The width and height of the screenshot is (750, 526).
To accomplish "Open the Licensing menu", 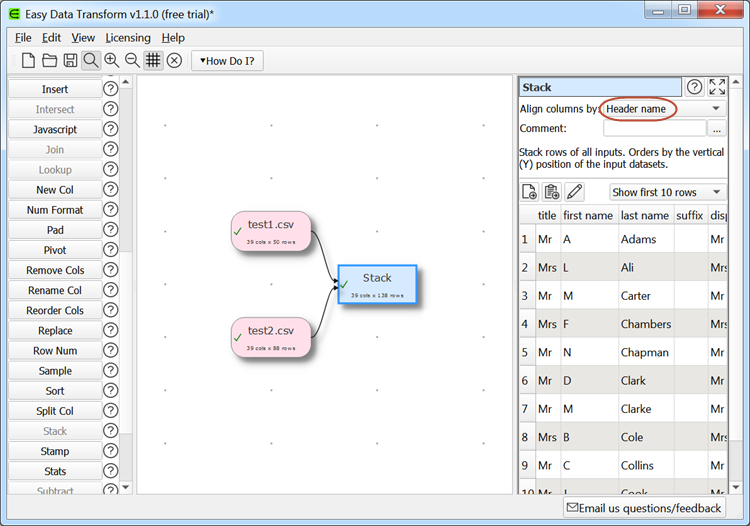I will click(128, 37).
